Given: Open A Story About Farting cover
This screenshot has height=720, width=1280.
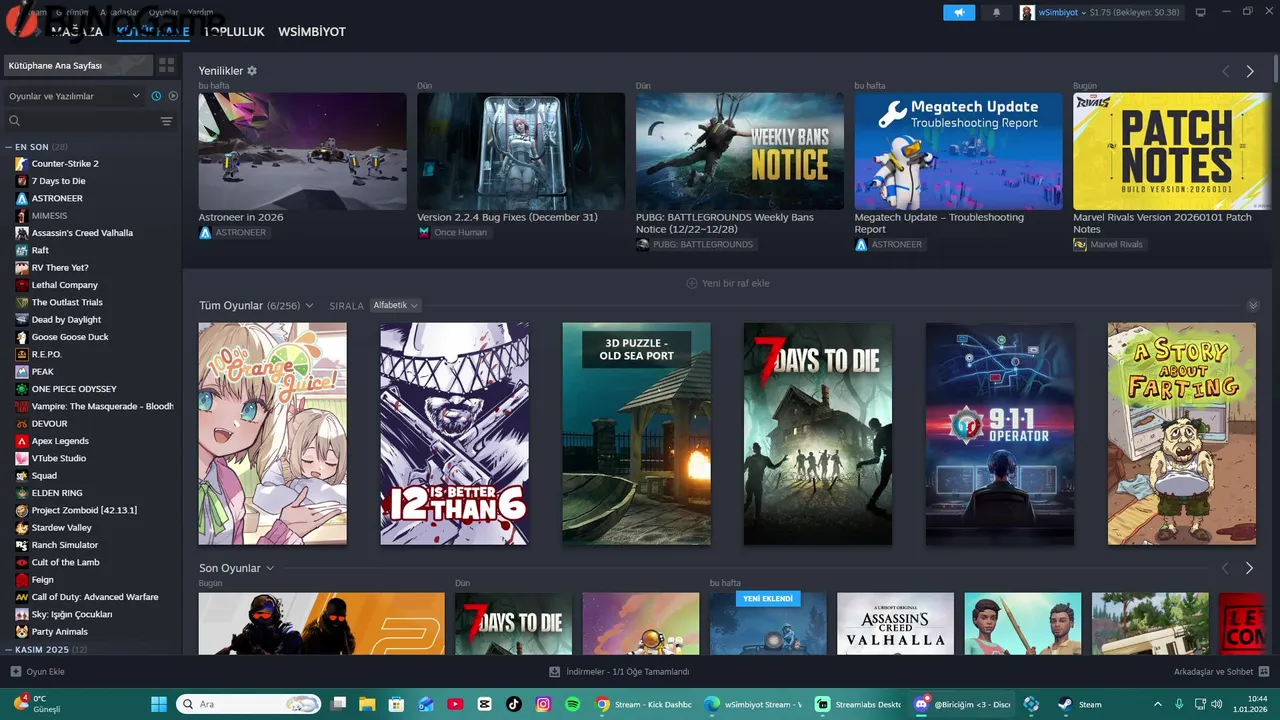Looking at the screenshot, I should click(x=1182, y=434).
